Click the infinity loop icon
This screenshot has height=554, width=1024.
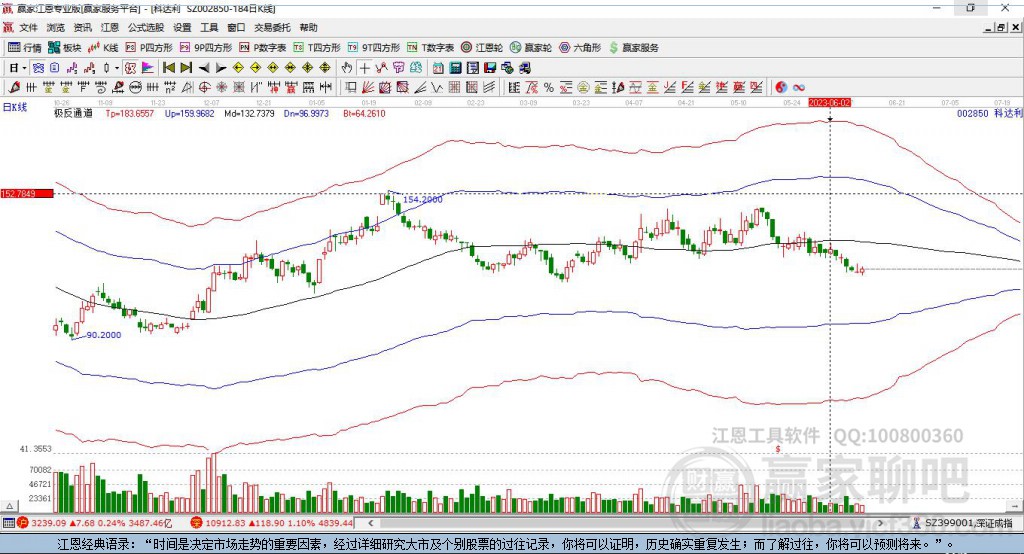point(799,88)
